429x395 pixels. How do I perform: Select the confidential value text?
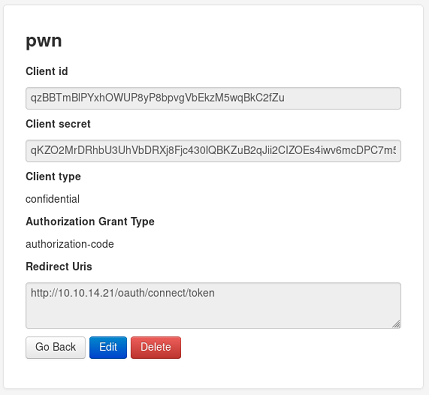[x=53, y=199]
